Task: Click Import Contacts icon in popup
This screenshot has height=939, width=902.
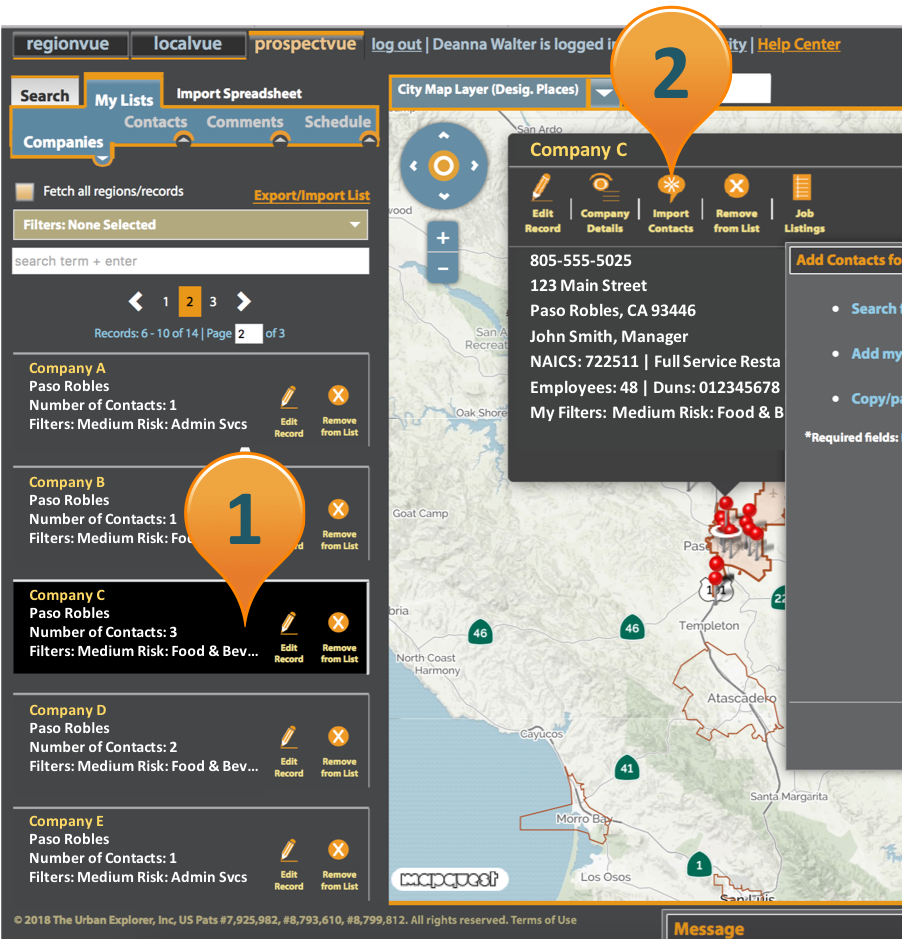Action: point(670,204)
